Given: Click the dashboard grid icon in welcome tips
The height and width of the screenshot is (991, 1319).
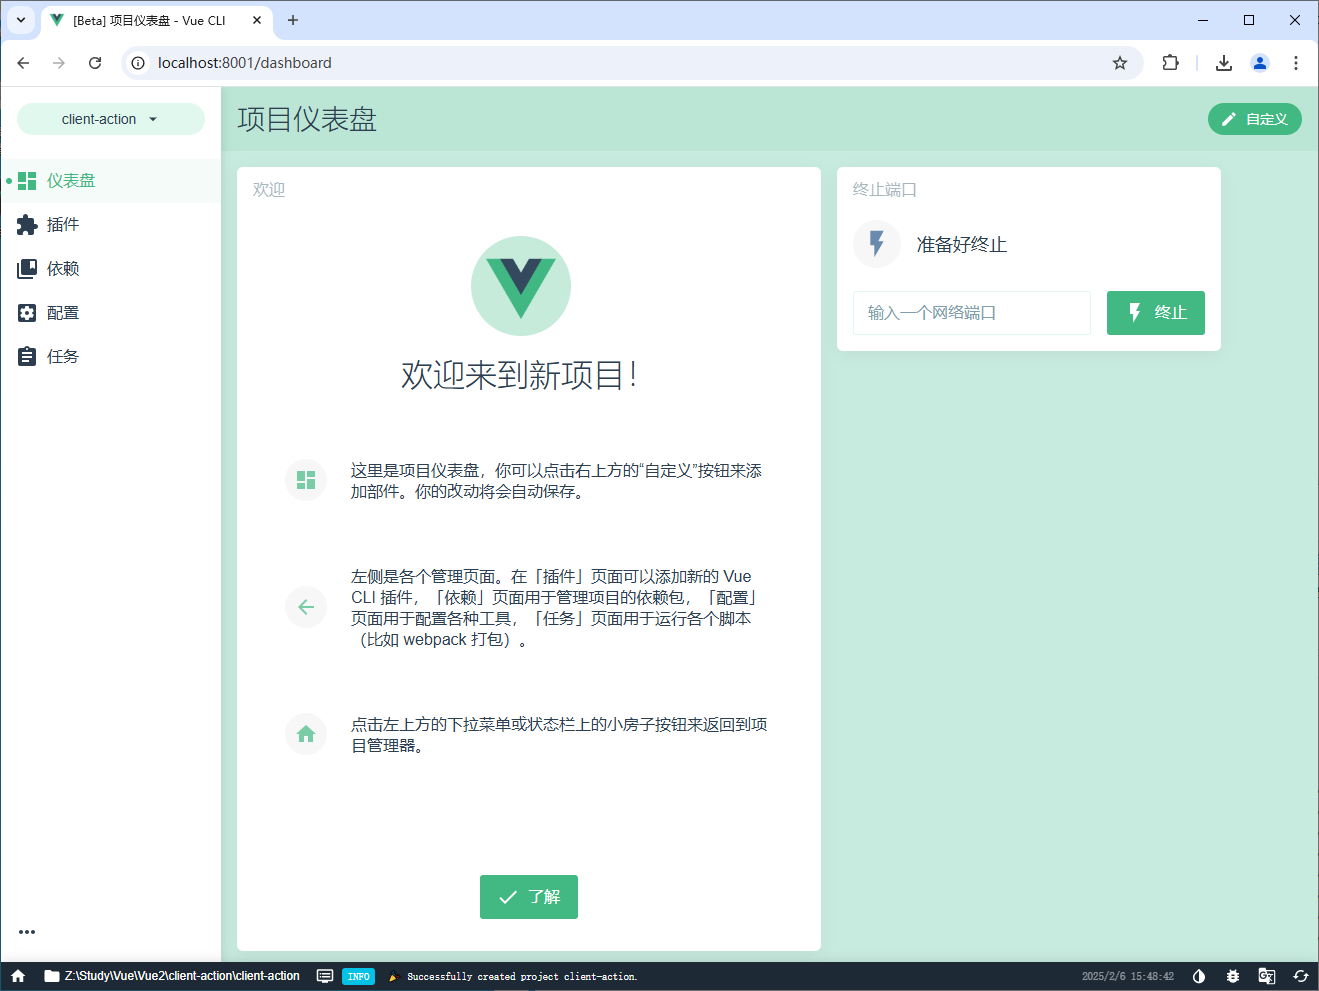Looking at the screenshot, I should 306,480.
